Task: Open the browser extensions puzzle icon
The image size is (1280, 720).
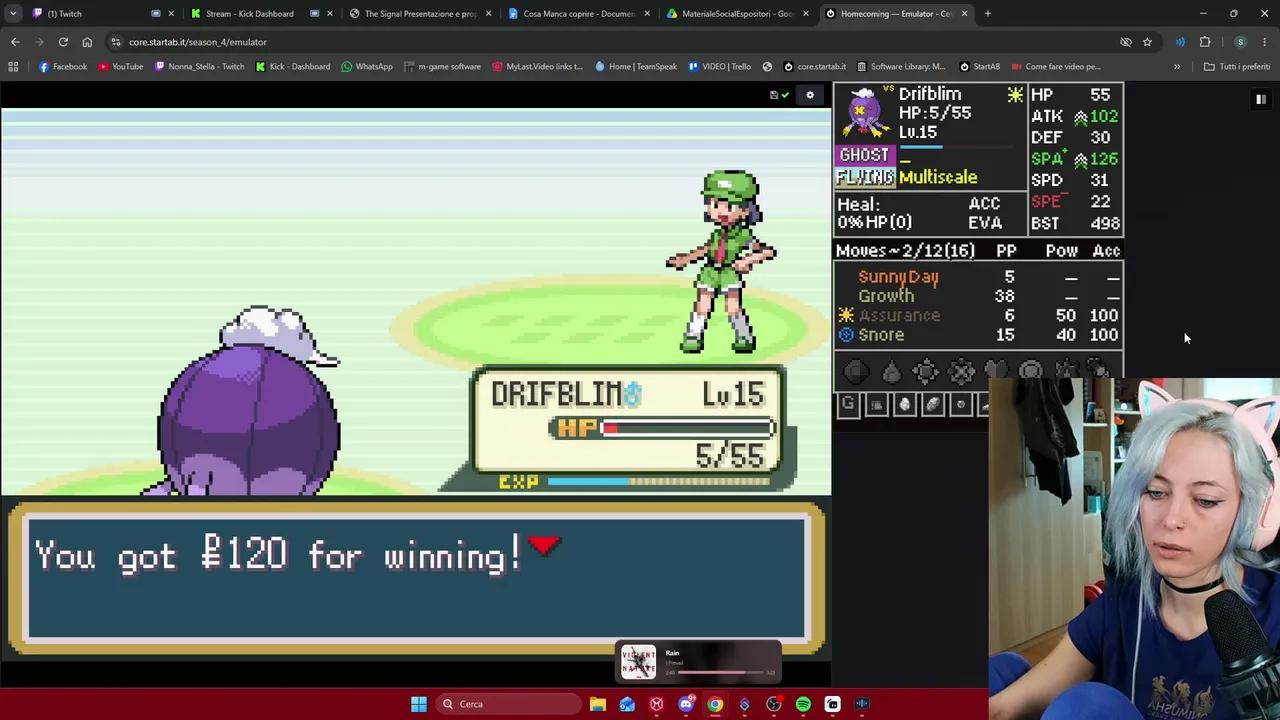Action: tap(1205, 42)
